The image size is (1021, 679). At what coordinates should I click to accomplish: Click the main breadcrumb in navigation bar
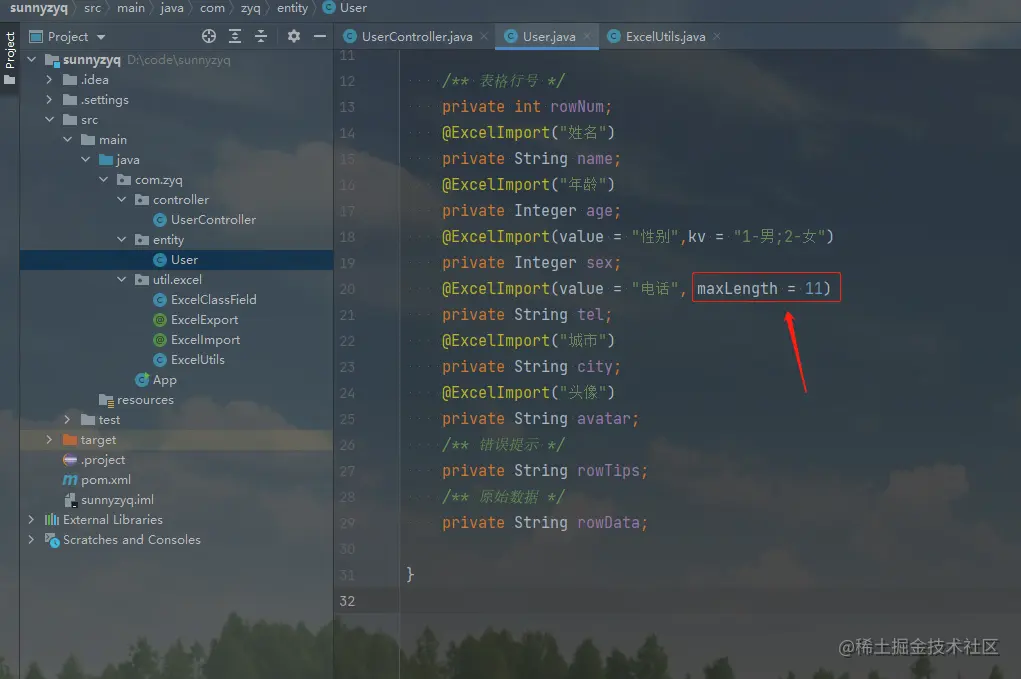(131, 8)
